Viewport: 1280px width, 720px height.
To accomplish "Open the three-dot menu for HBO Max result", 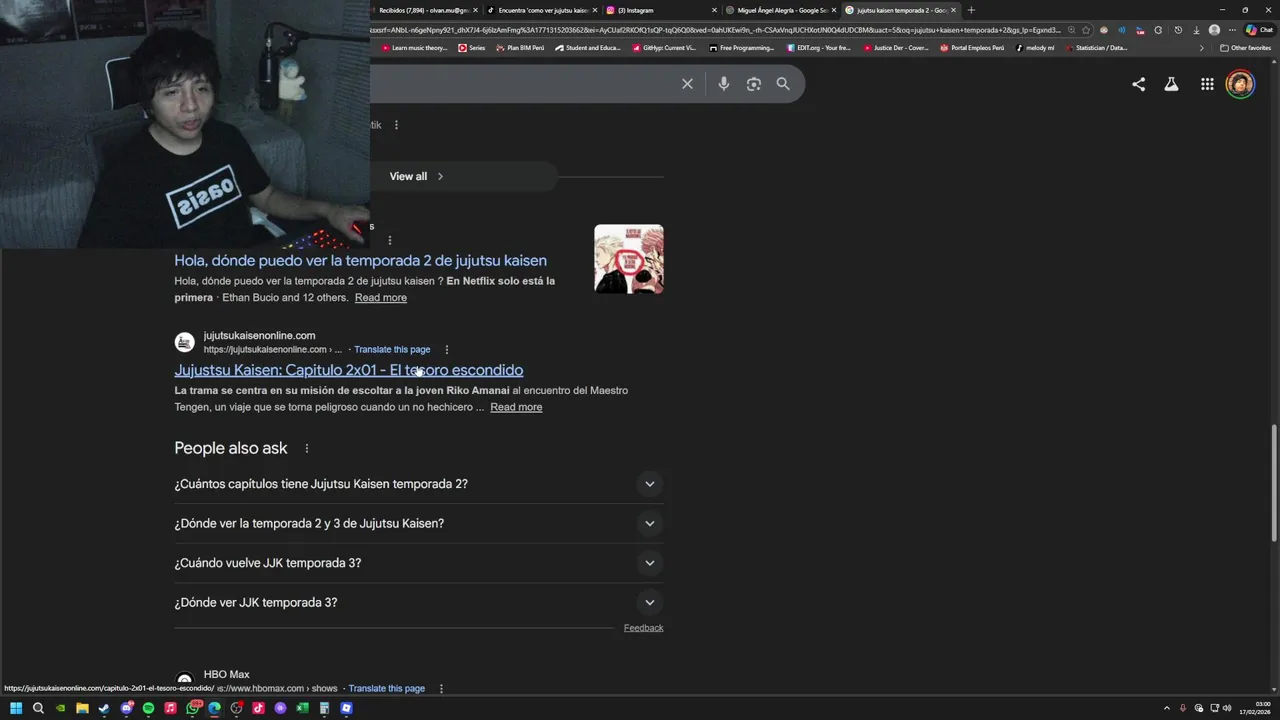I will point(441,688).
